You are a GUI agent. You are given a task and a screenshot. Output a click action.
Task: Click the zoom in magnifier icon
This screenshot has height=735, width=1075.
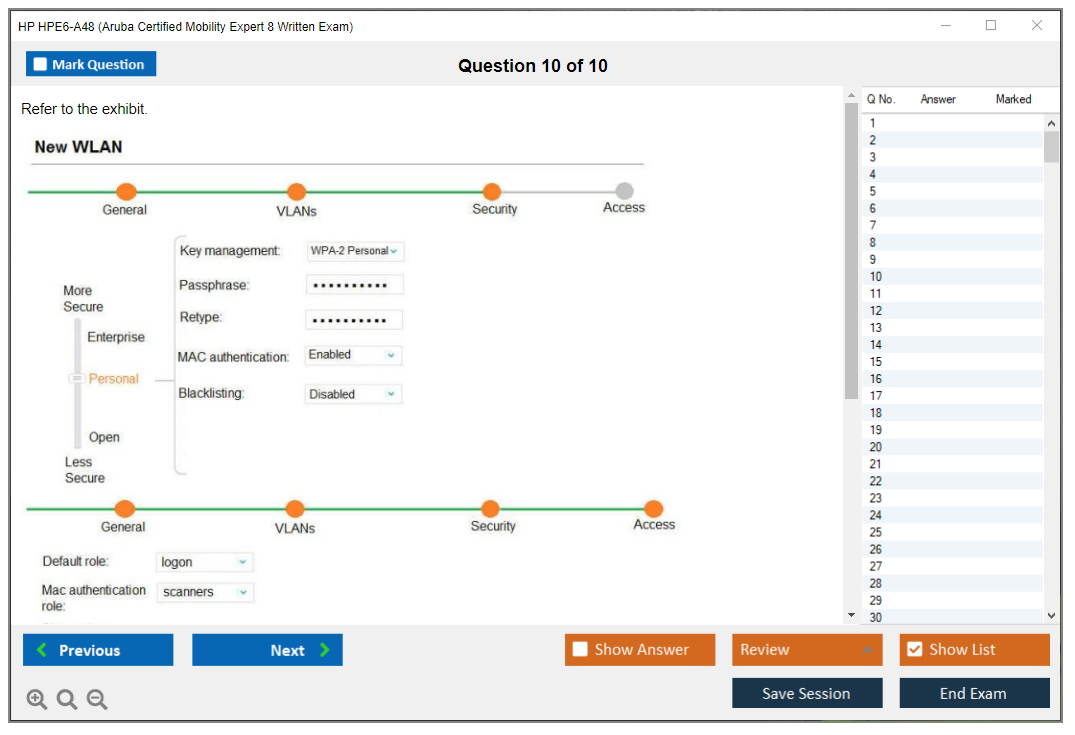(36, 700)
